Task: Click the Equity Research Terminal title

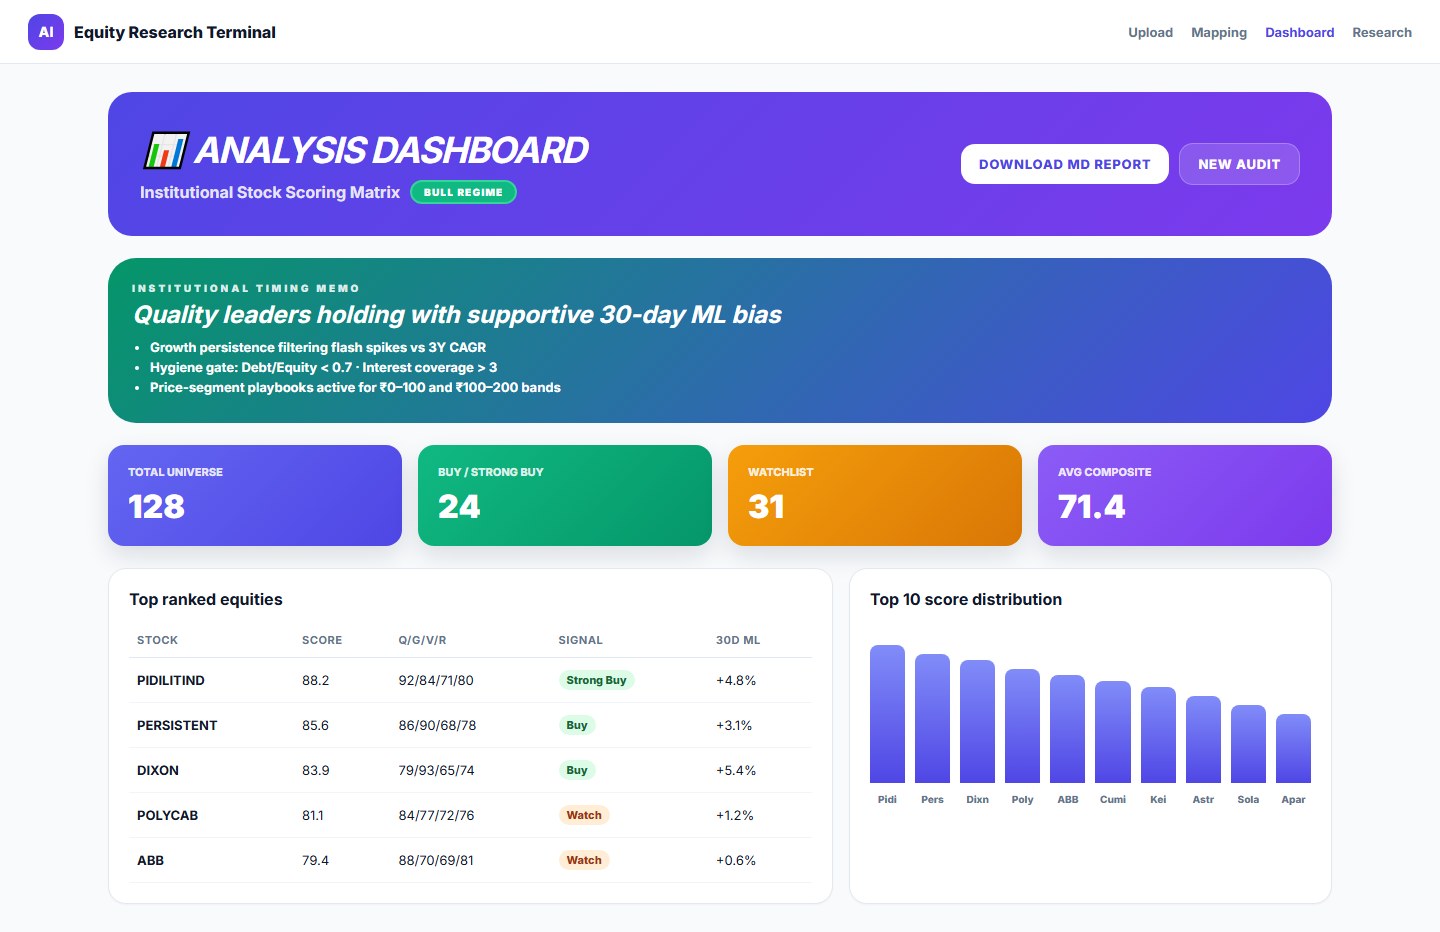Action: click(x=175, y=32)
